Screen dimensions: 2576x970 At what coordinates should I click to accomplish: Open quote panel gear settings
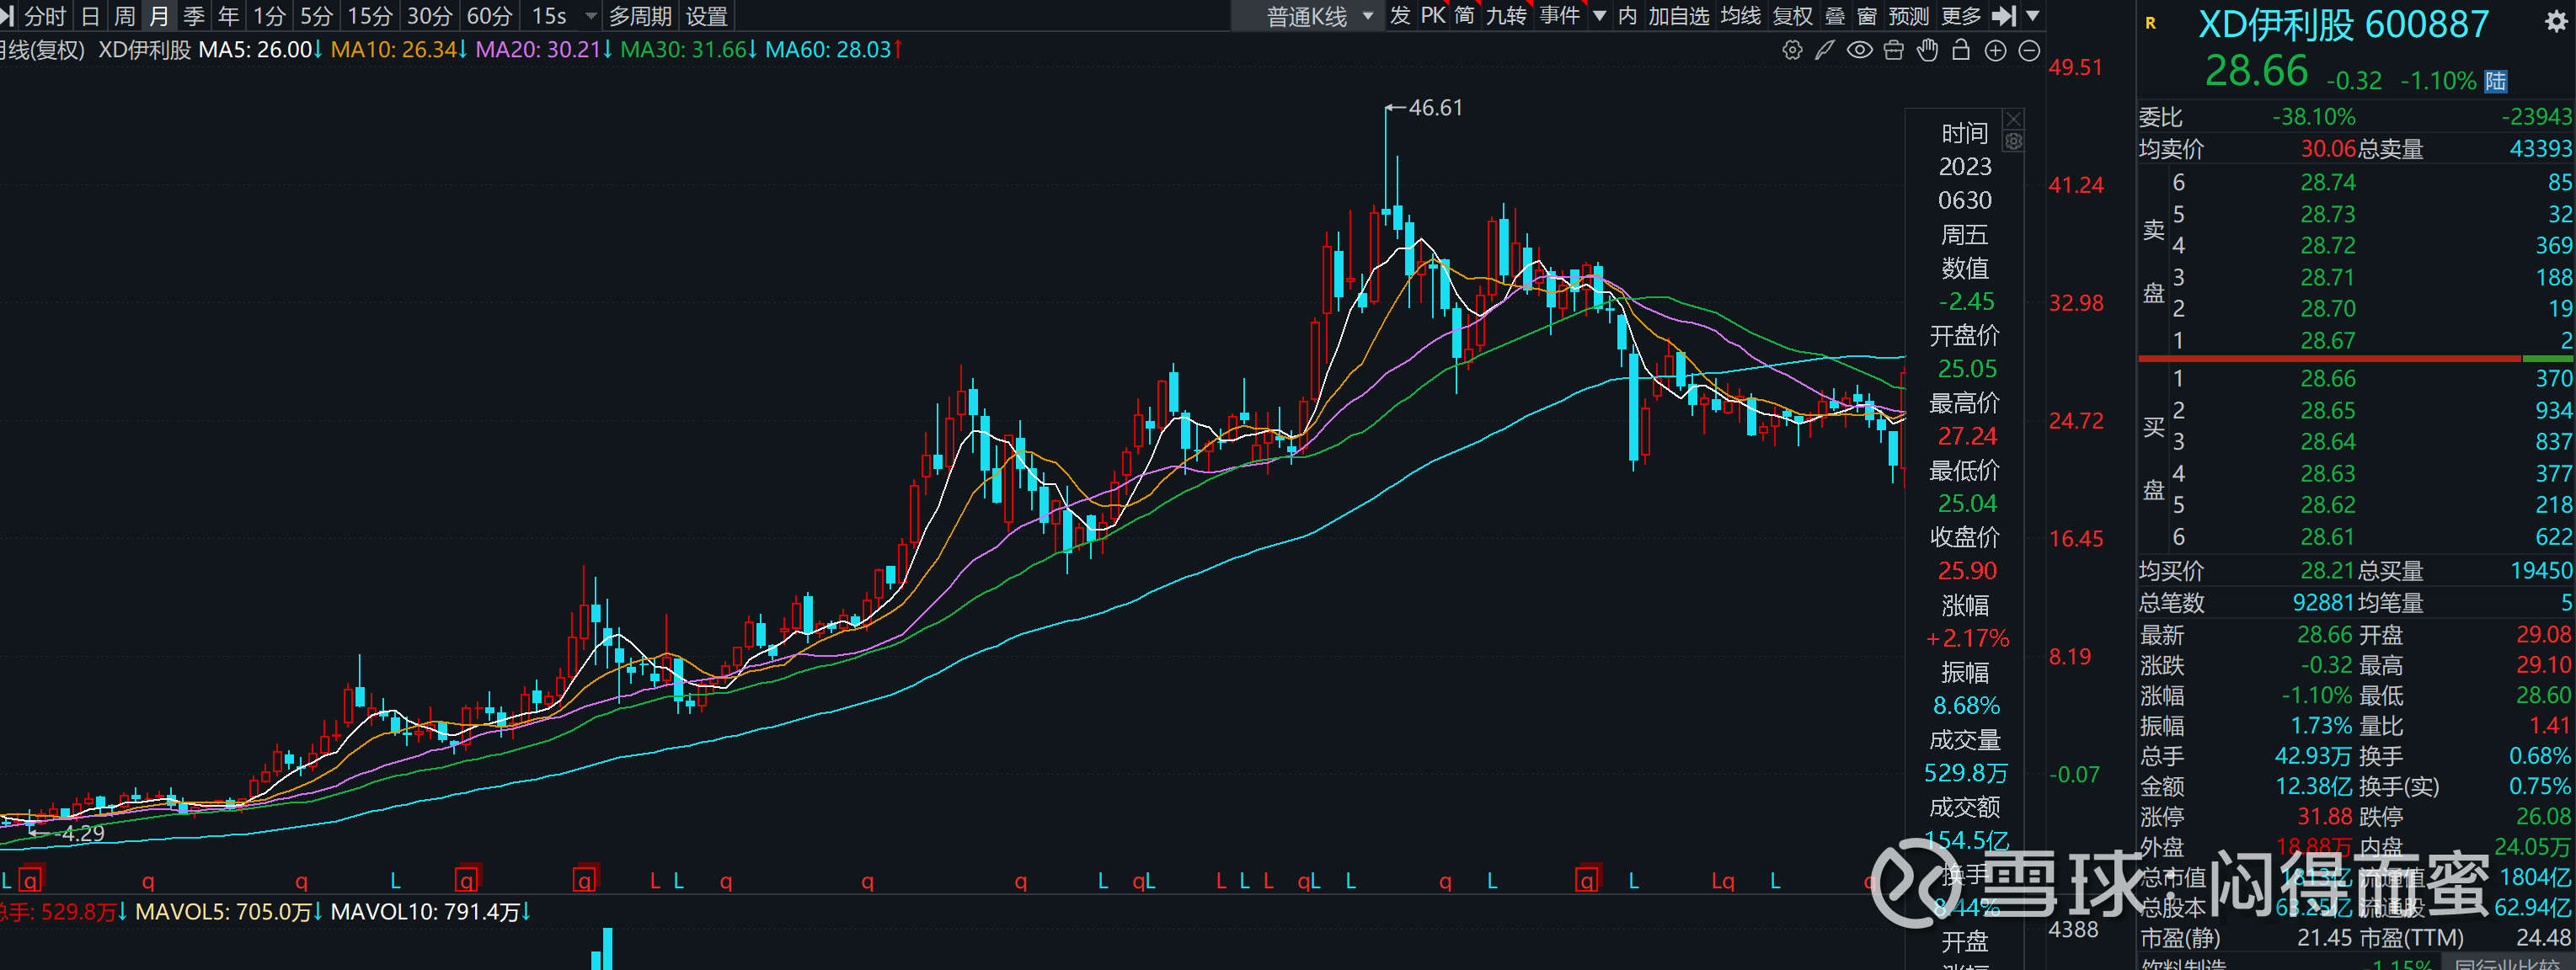(2556, 22)
